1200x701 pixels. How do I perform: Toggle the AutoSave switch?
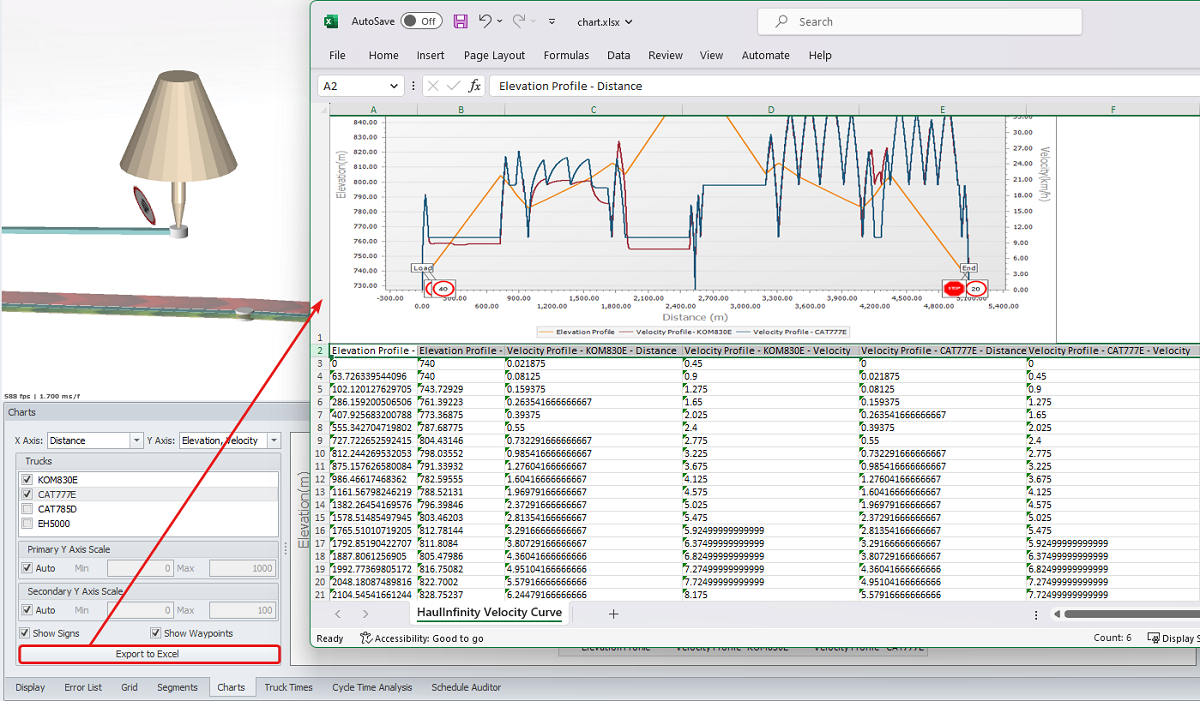[421, 21]
